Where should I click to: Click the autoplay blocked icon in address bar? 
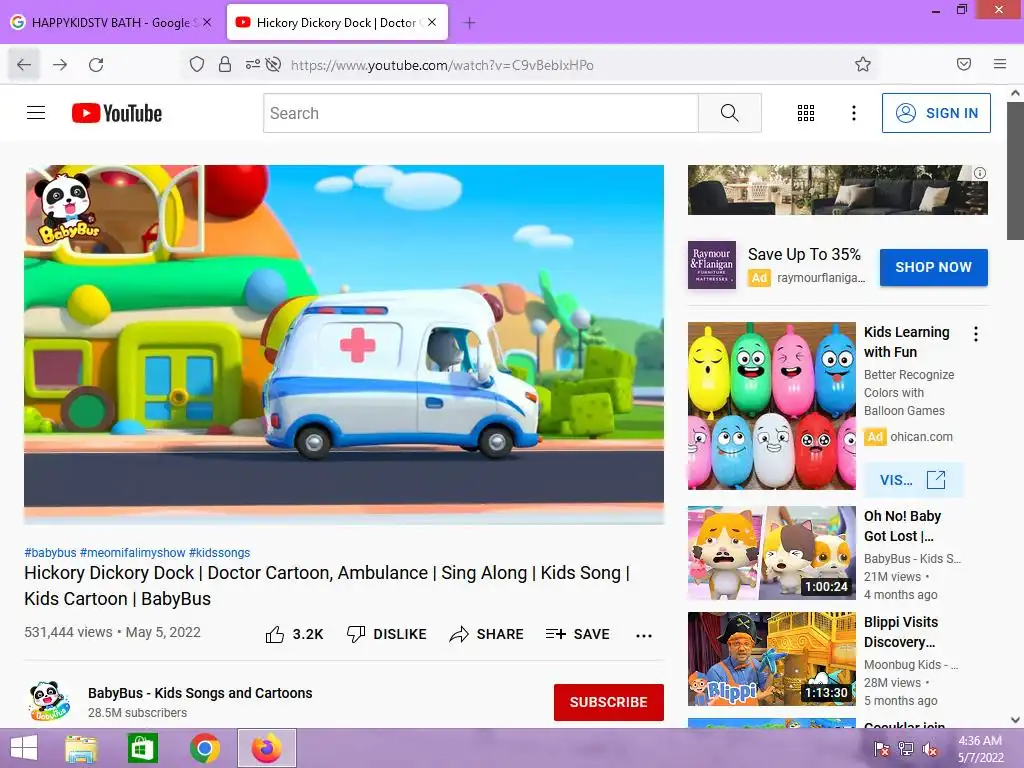tap(274, 65)
